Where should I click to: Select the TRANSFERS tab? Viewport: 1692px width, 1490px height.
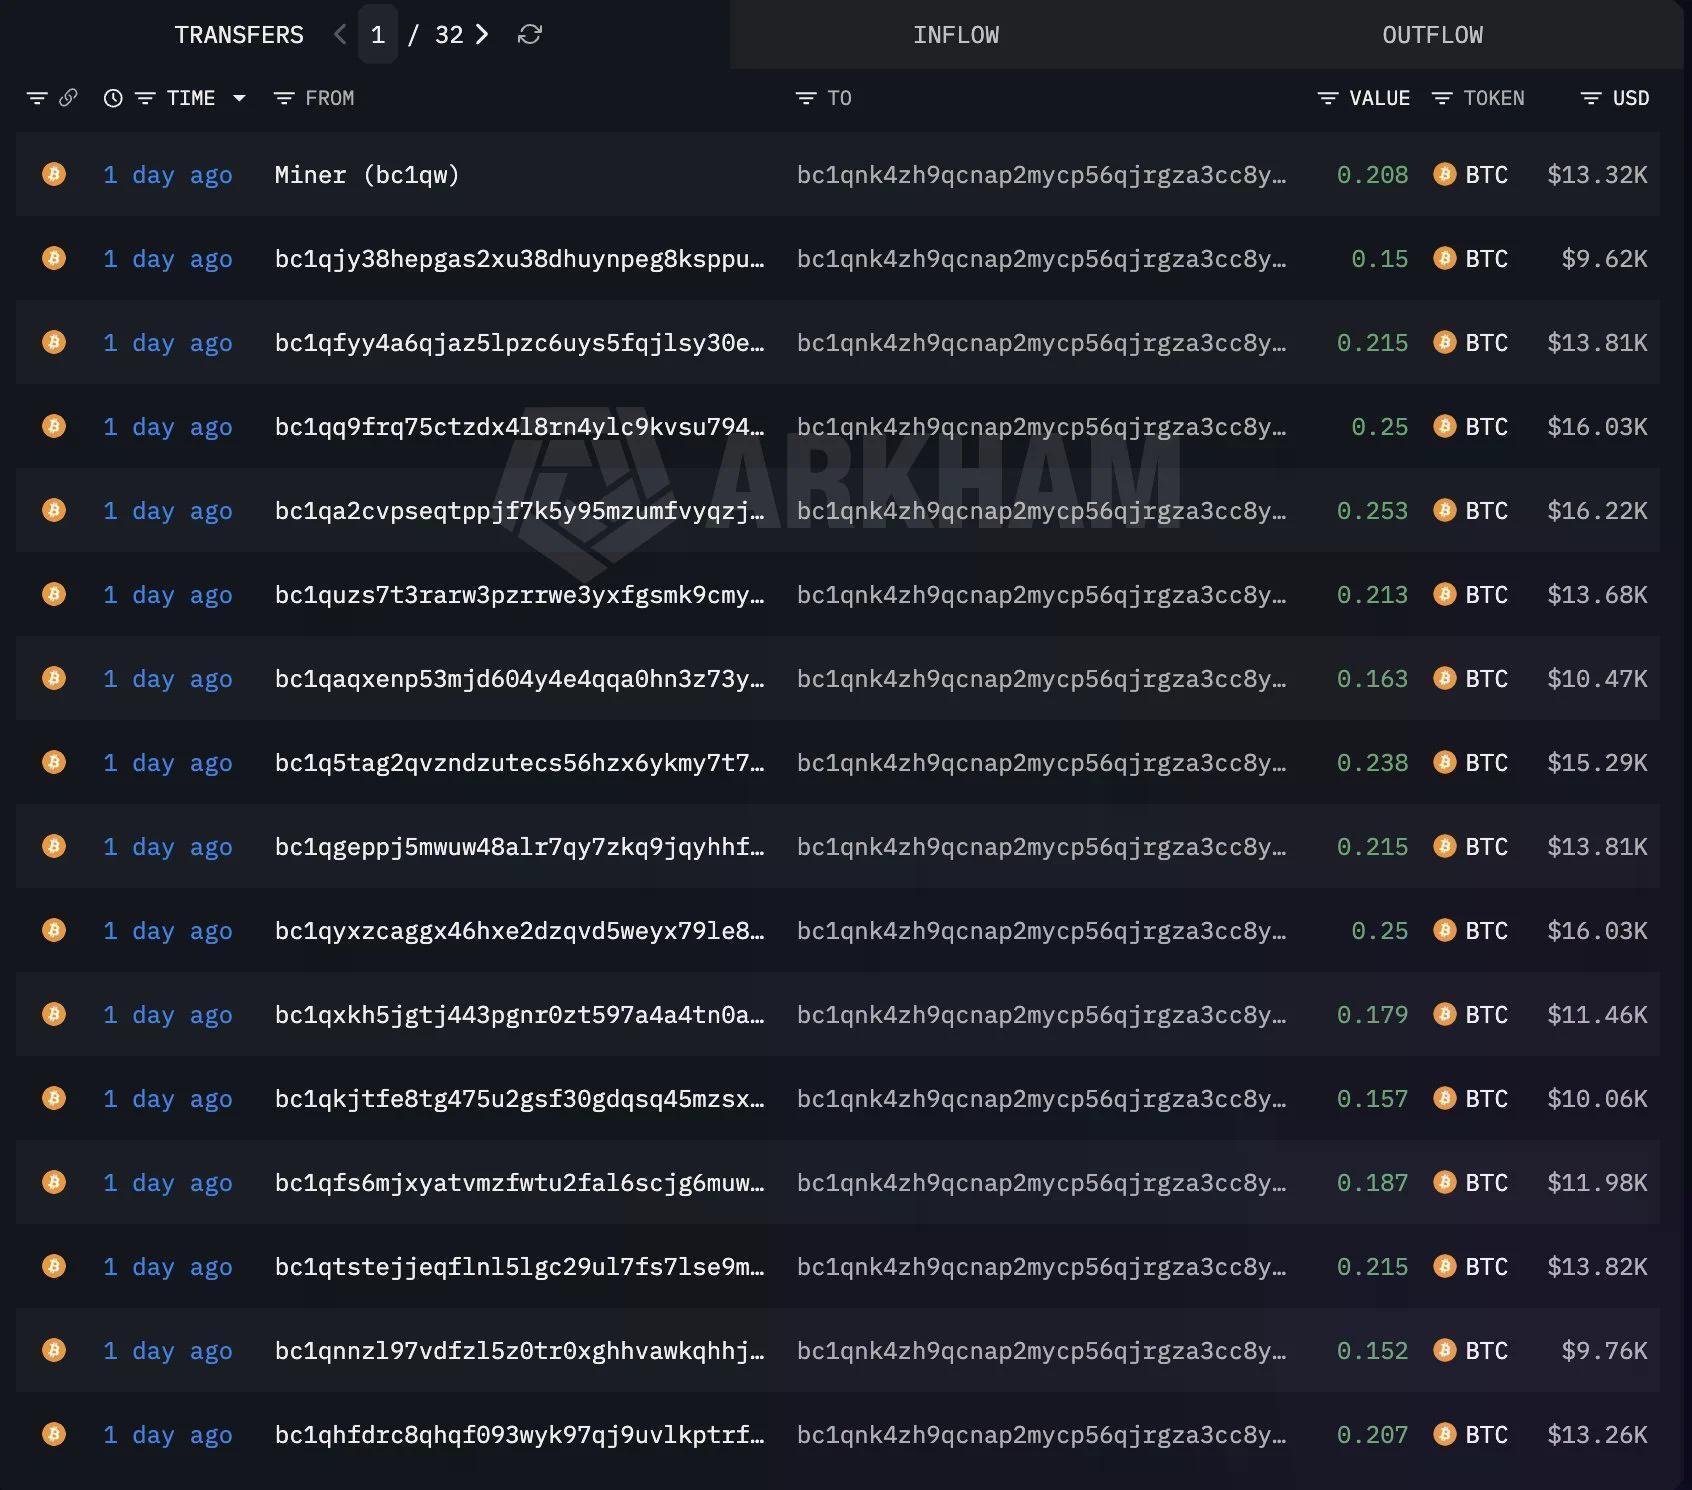(x=239, y=35)
